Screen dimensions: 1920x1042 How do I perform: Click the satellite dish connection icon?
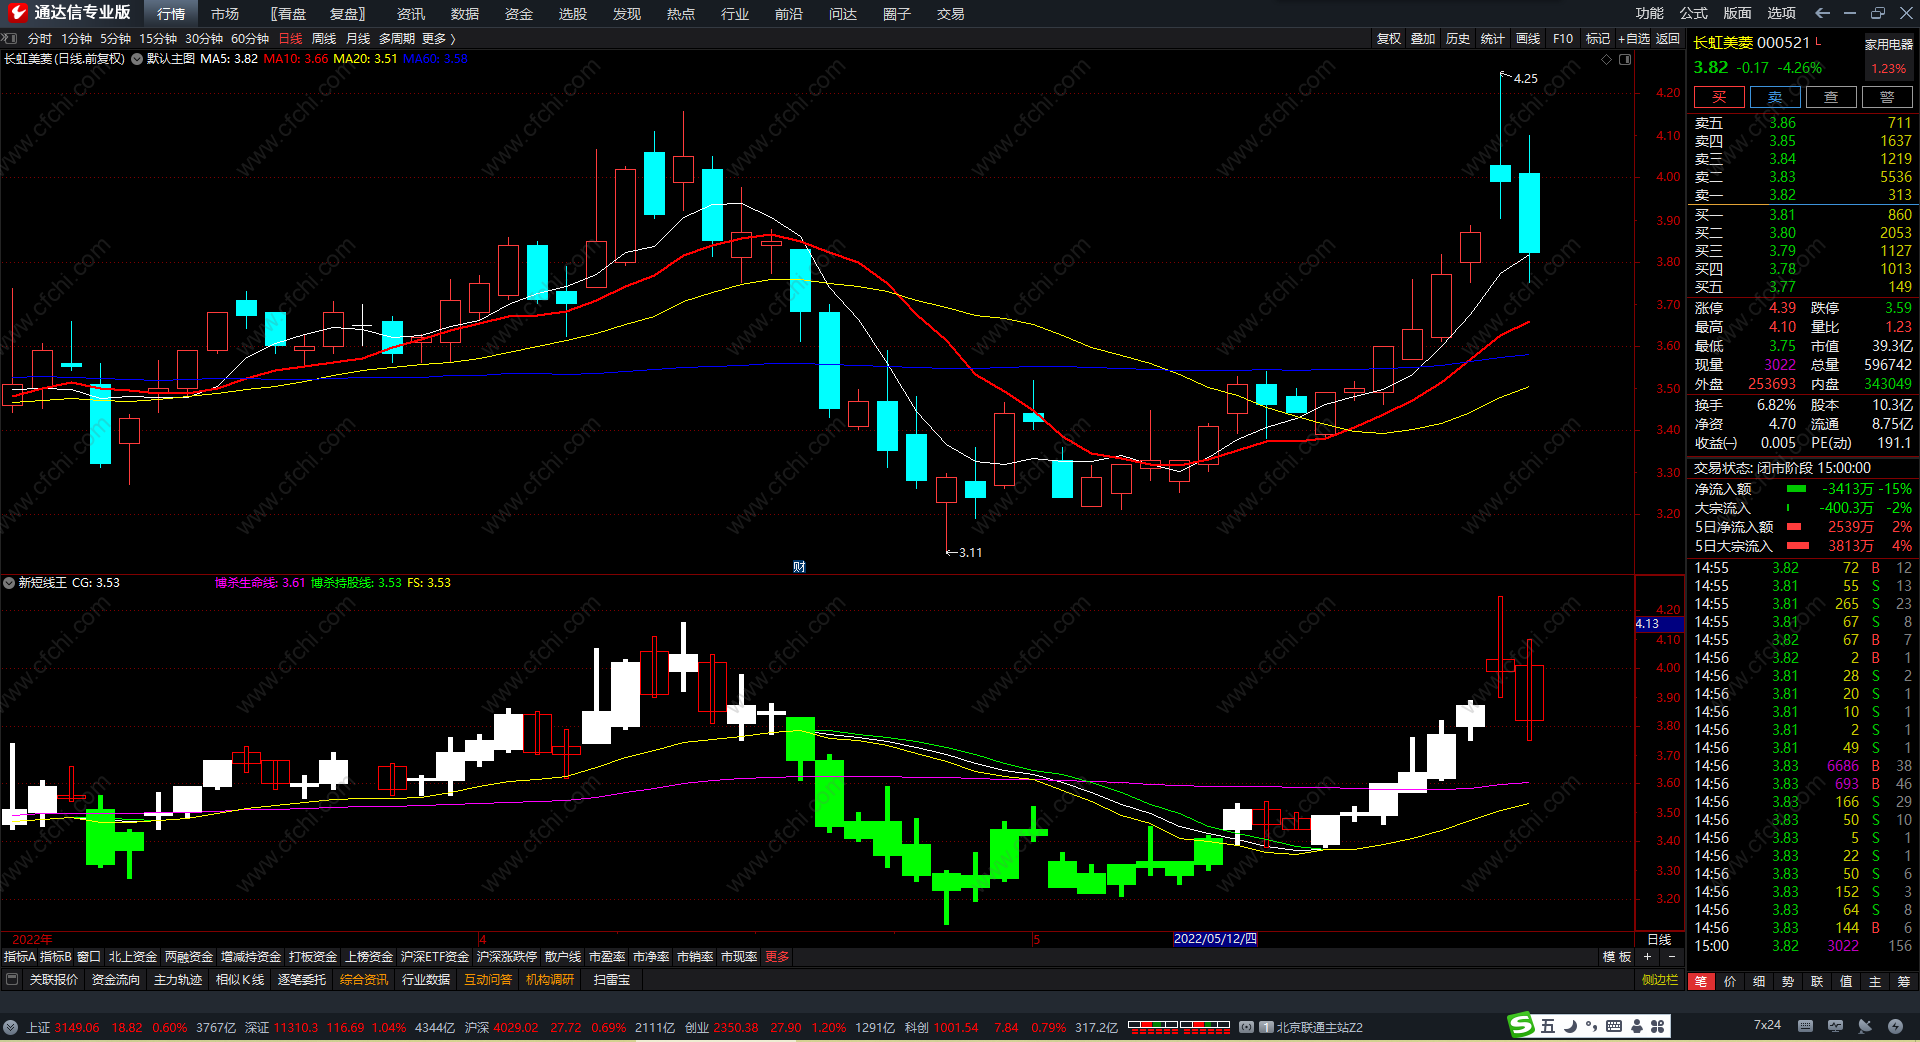pyautogui.click(x=1865, y=1026)
